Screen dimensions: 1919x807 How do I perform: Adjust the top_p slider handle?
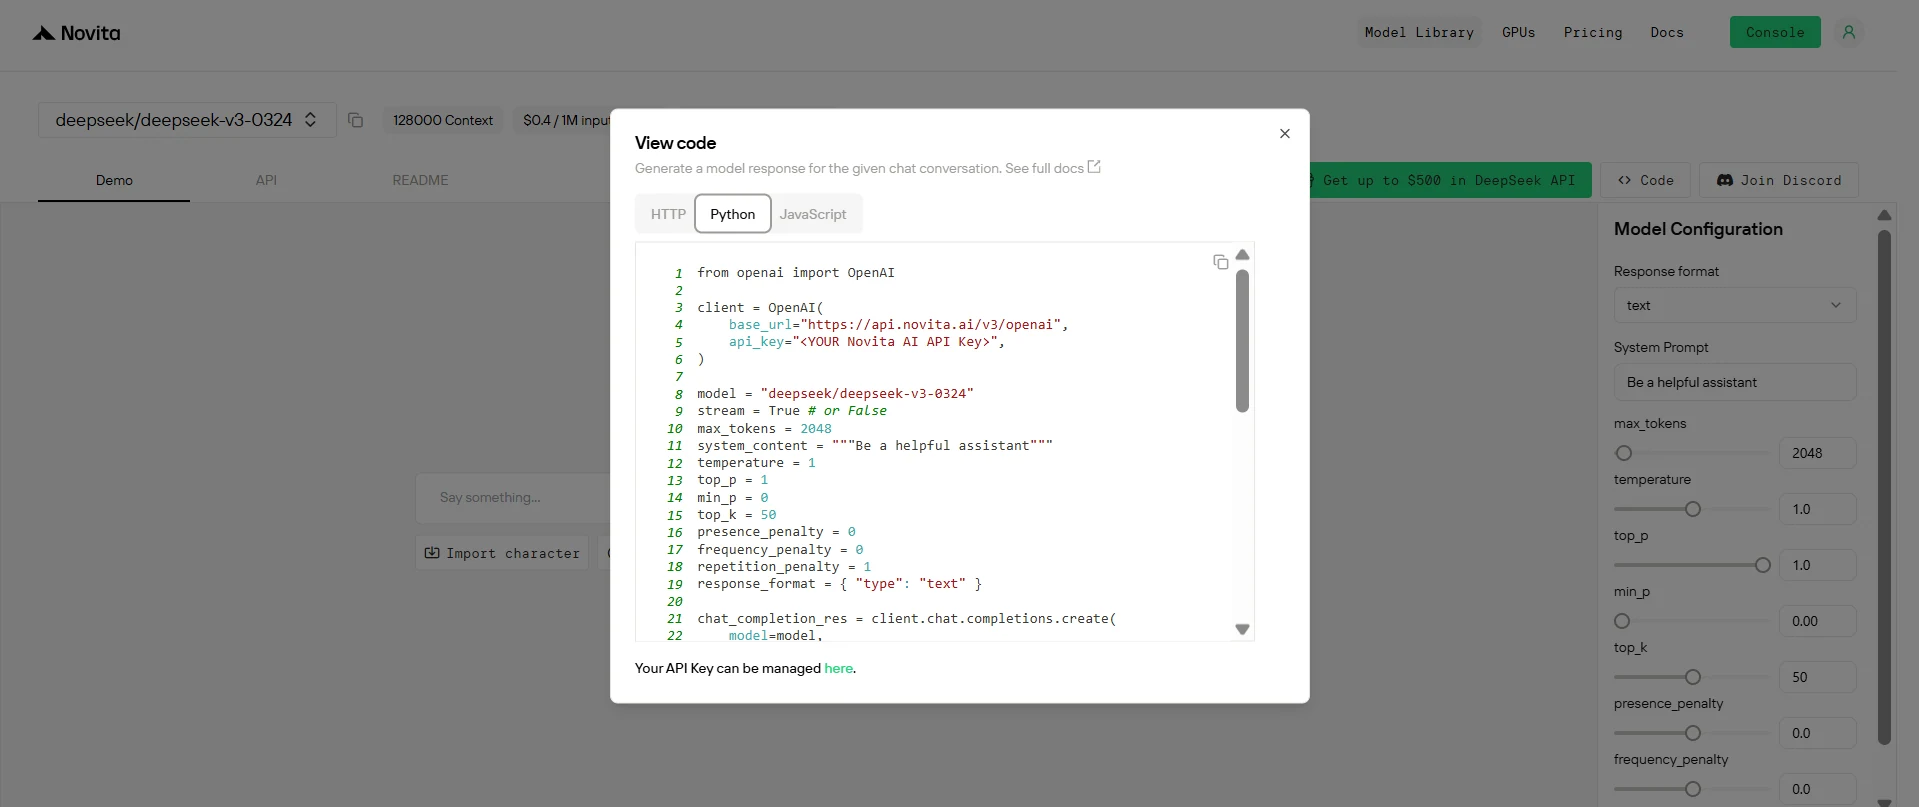[x=1763, y=565]
